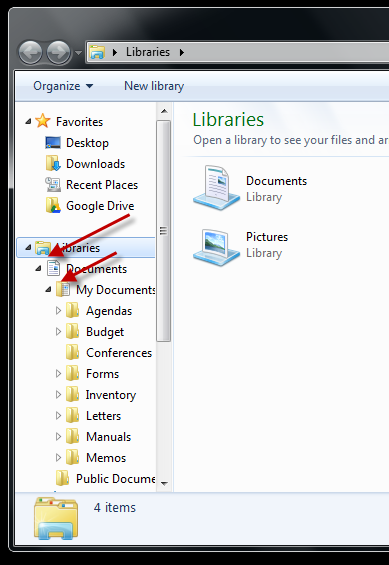389x565 pixels.
Task: Select the Documents library large icon
Action: click(x=216, y=188)
